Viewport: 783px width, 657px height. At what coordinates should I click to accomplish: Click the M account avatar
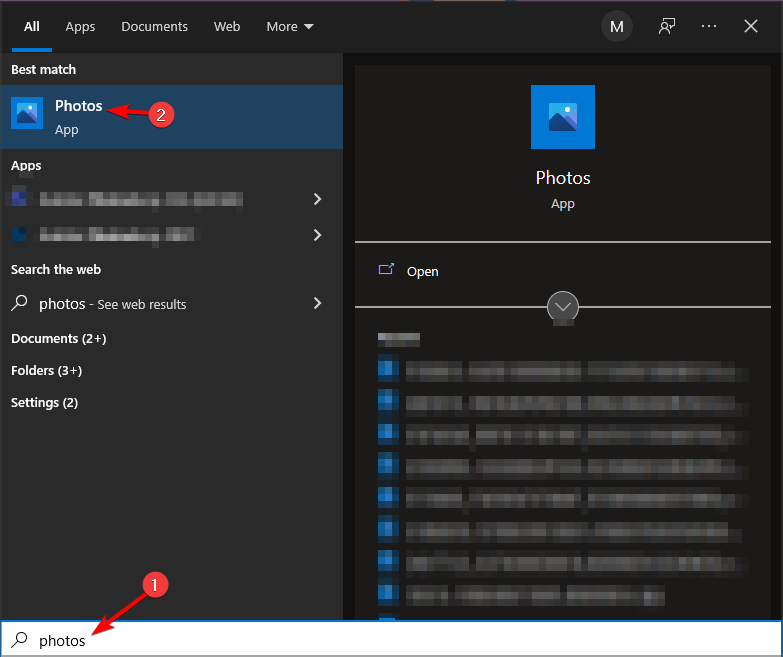[x=617, y=26]
